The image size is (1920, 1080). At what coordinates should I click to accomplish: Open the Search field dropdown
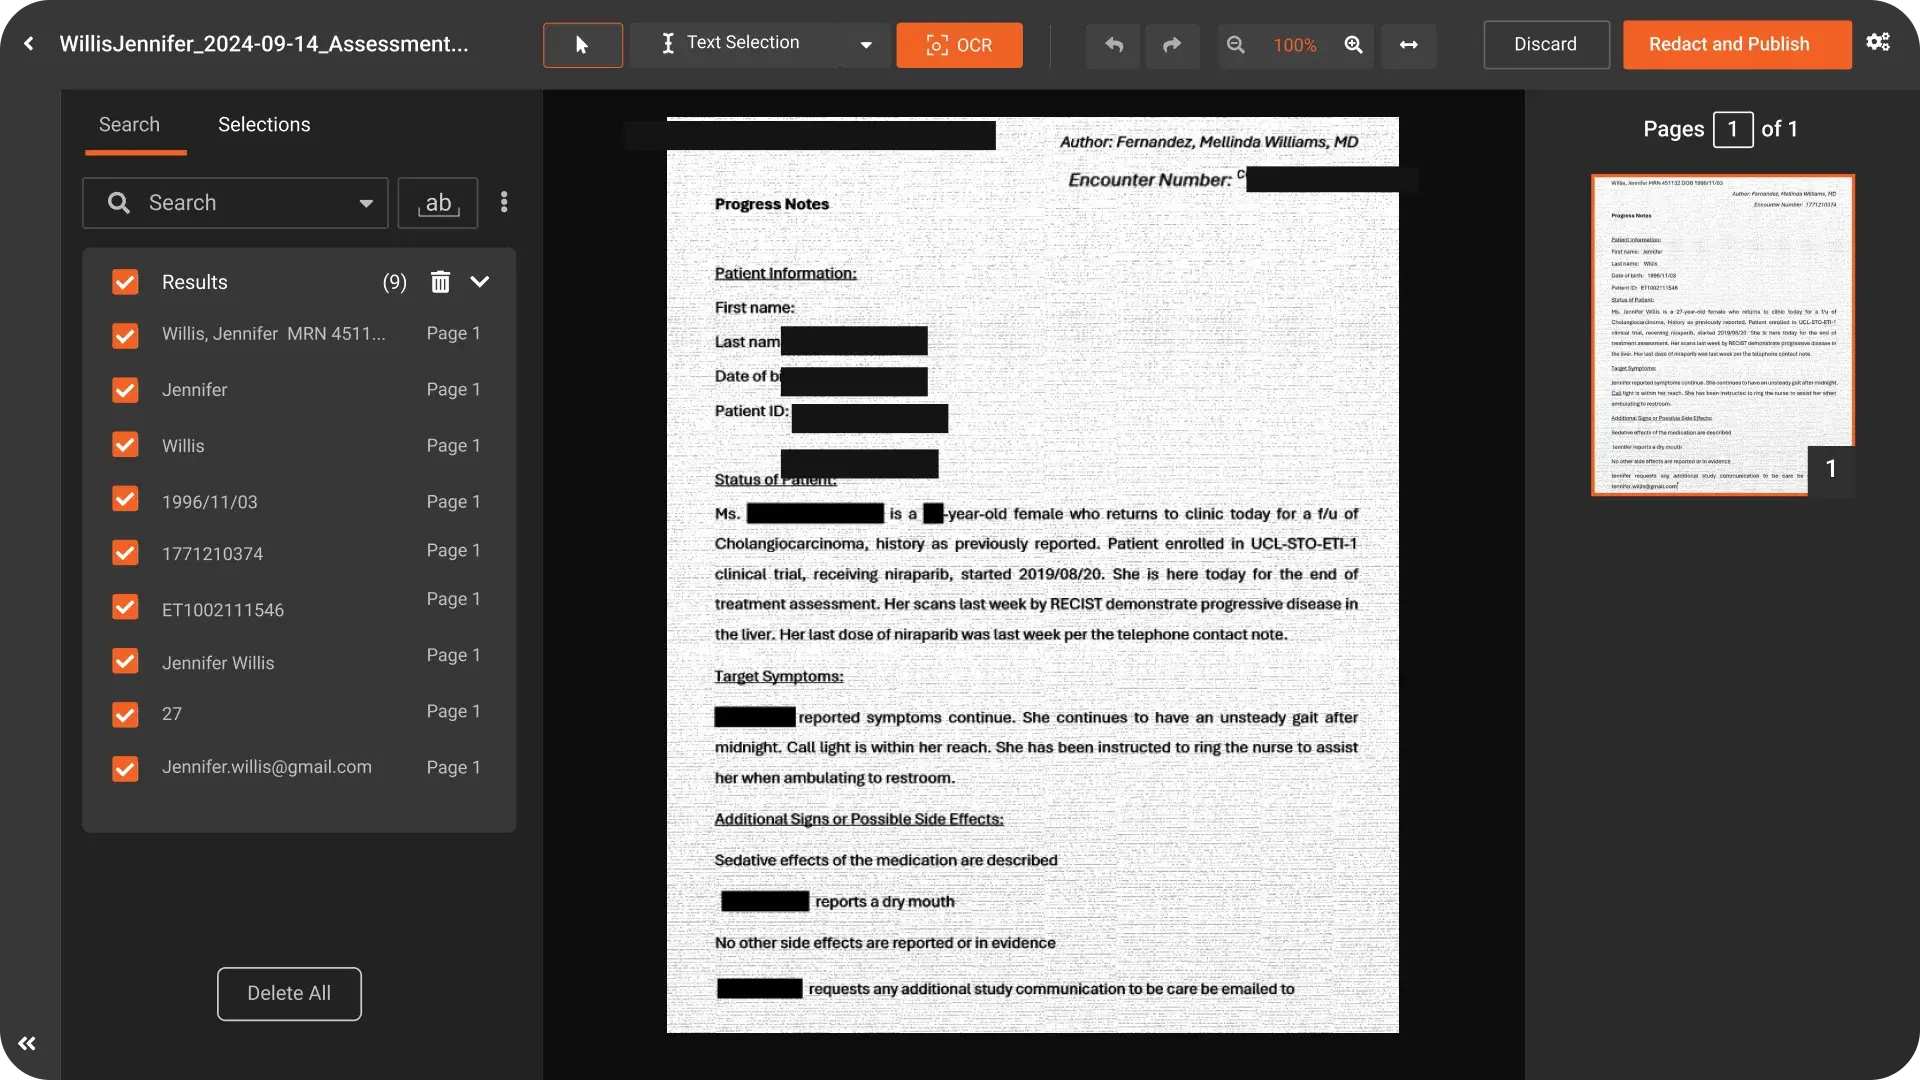pyautogui.click(x=366, y=203)
